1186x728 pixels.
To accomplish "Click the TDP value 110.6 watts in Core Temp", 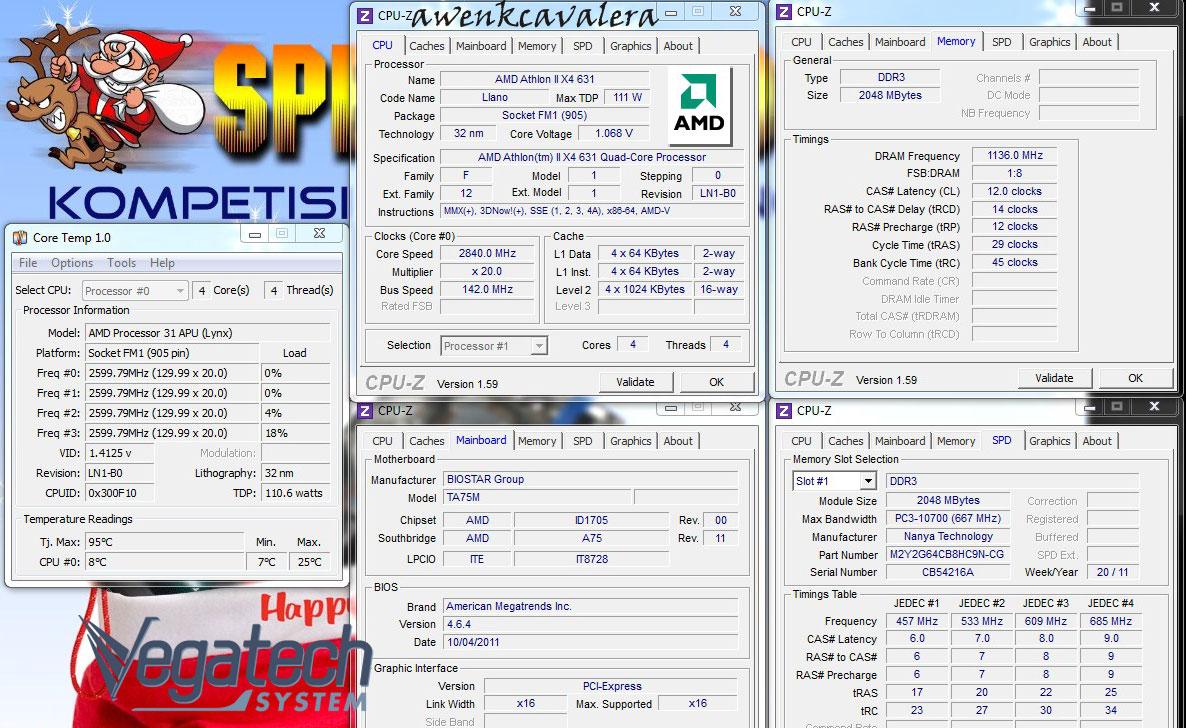I will [x=295, y=493].
